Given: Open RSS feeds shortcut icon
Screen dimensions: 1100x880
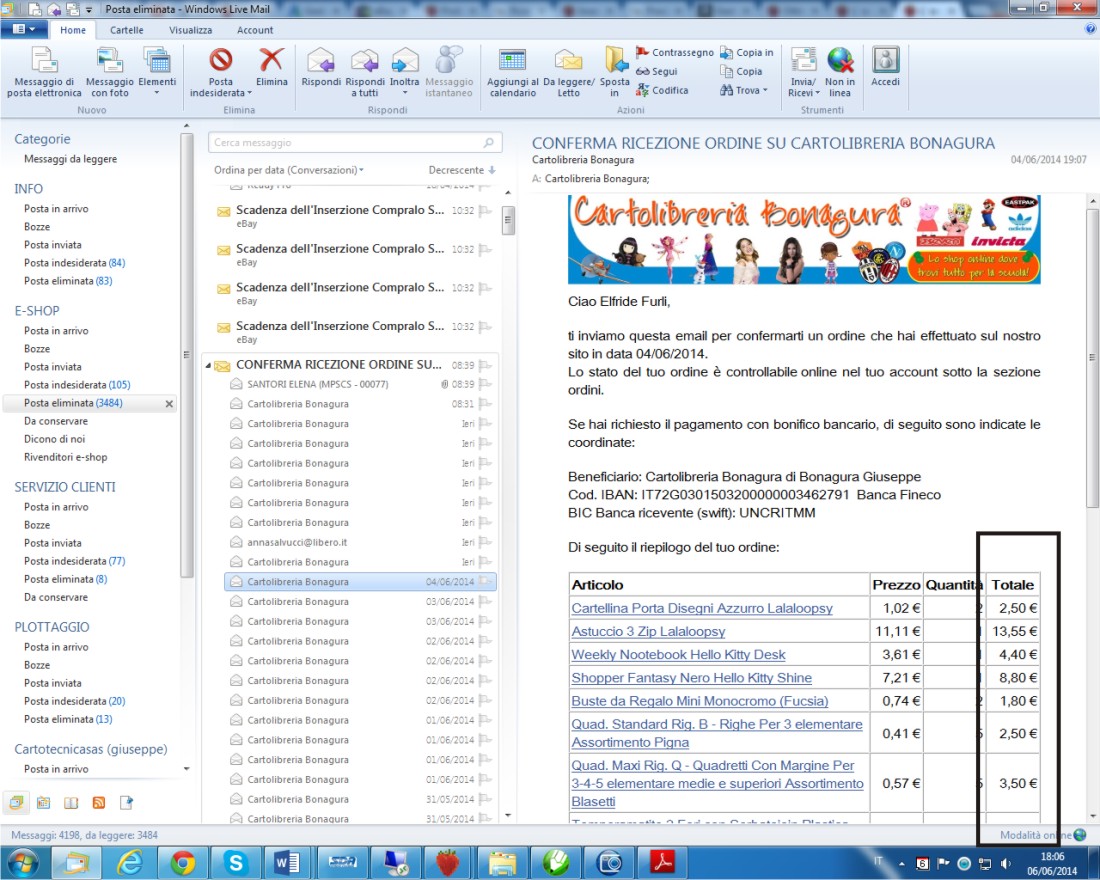Looking at the screenshot, I should point(99,802).
